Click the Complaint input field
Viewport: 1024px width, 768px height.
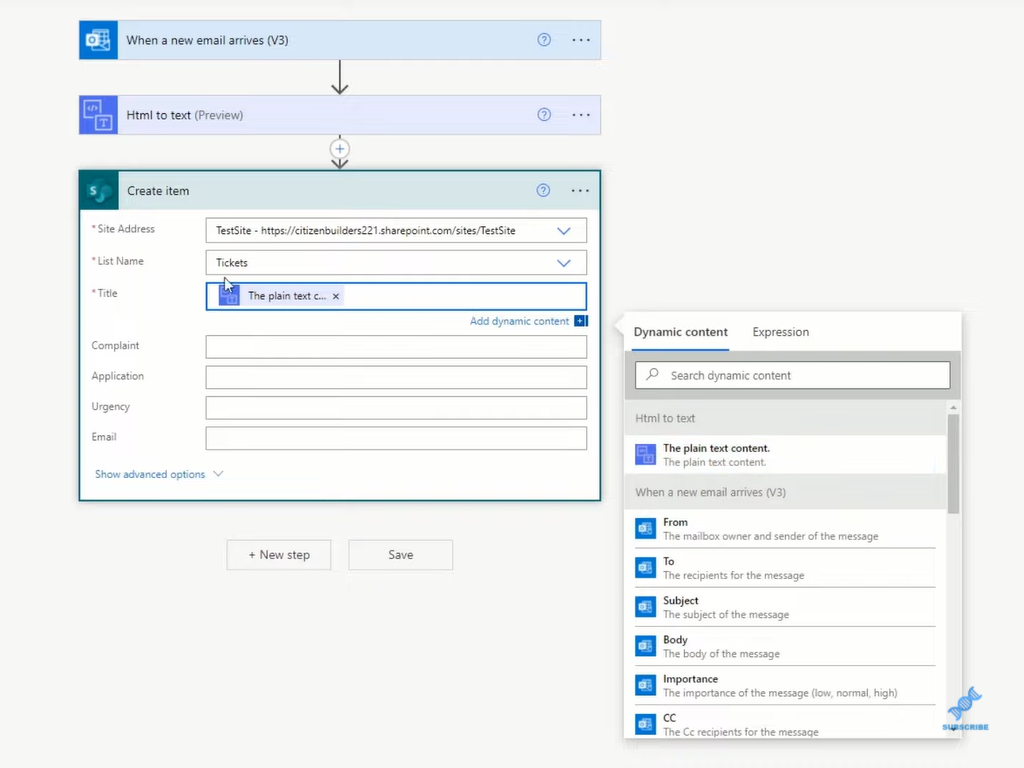(396, 346)
